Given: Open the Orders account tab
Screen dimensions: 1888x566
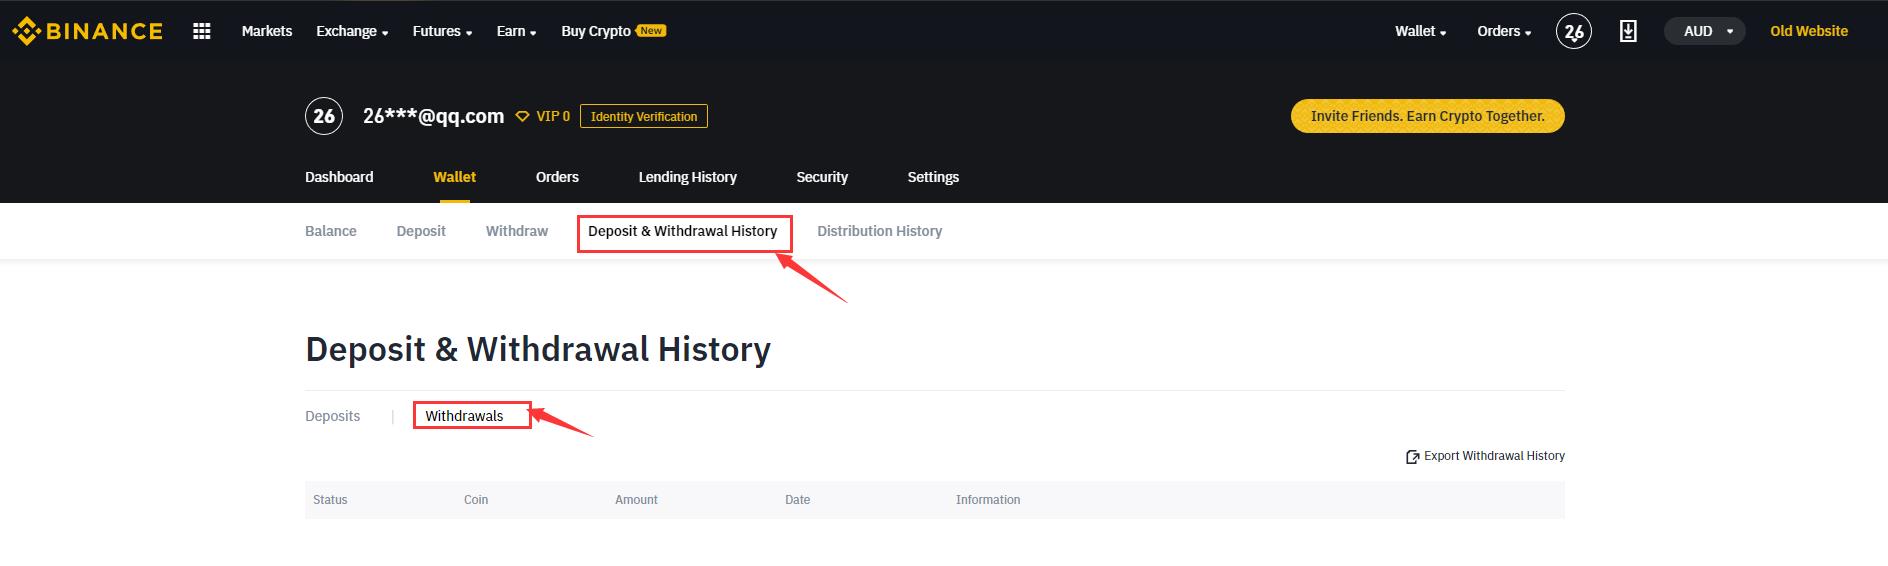Looking at the screenshot, I should point(557,177).
